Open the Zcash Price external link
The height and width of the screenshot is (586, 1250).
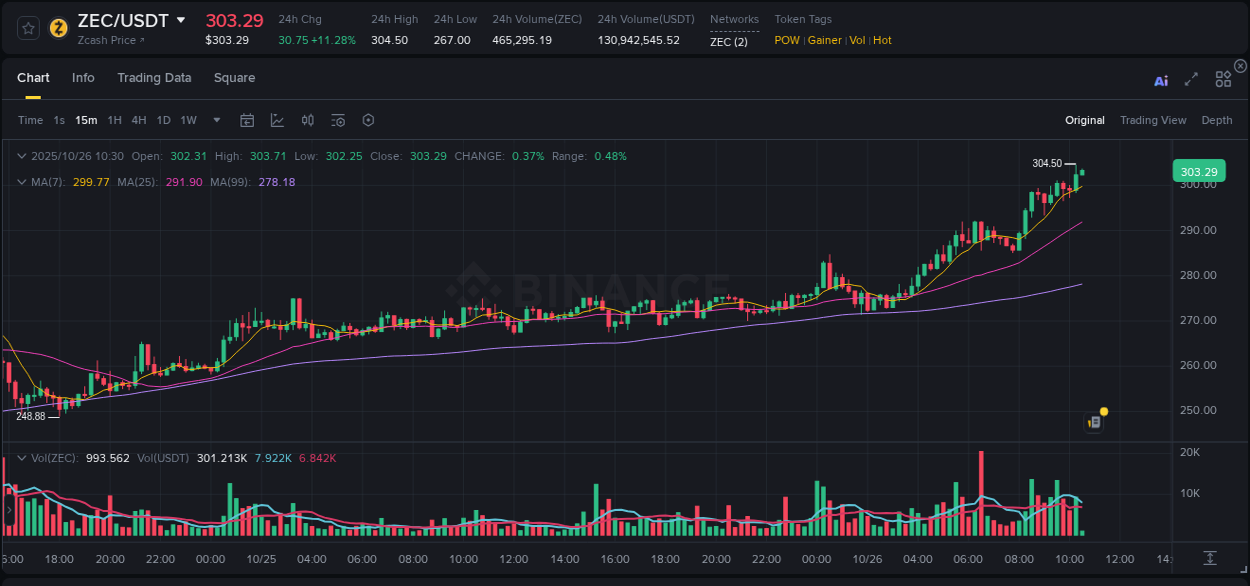(110, 40)
